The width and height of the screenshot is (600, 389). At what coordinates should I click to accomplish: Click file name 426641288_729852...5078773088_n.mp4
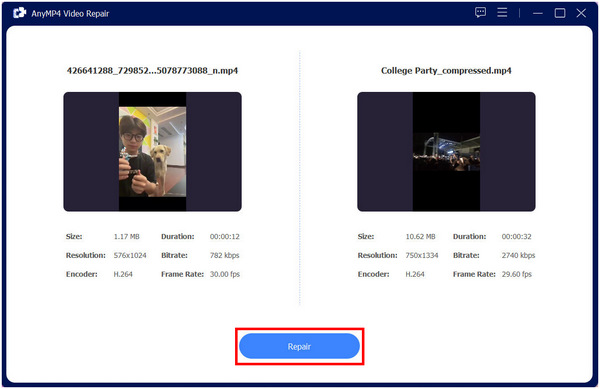[x=152, y=71]
